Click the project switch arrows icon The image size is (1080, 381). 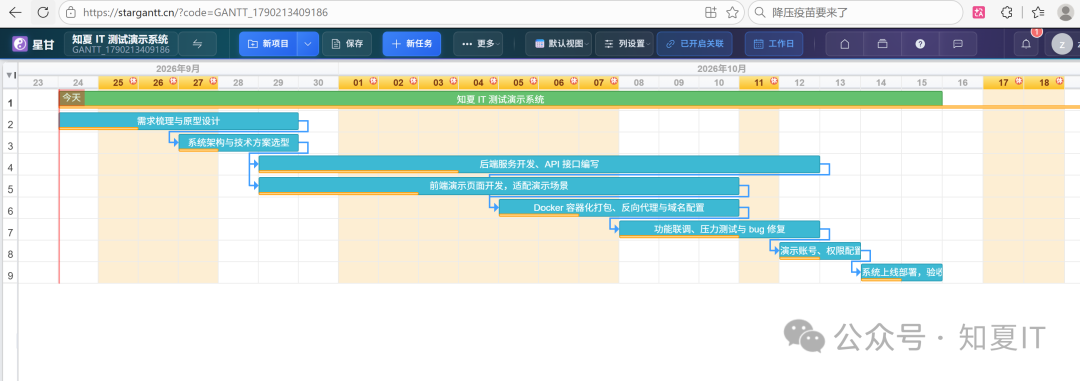pyautogui.click(x=197, y=44)
